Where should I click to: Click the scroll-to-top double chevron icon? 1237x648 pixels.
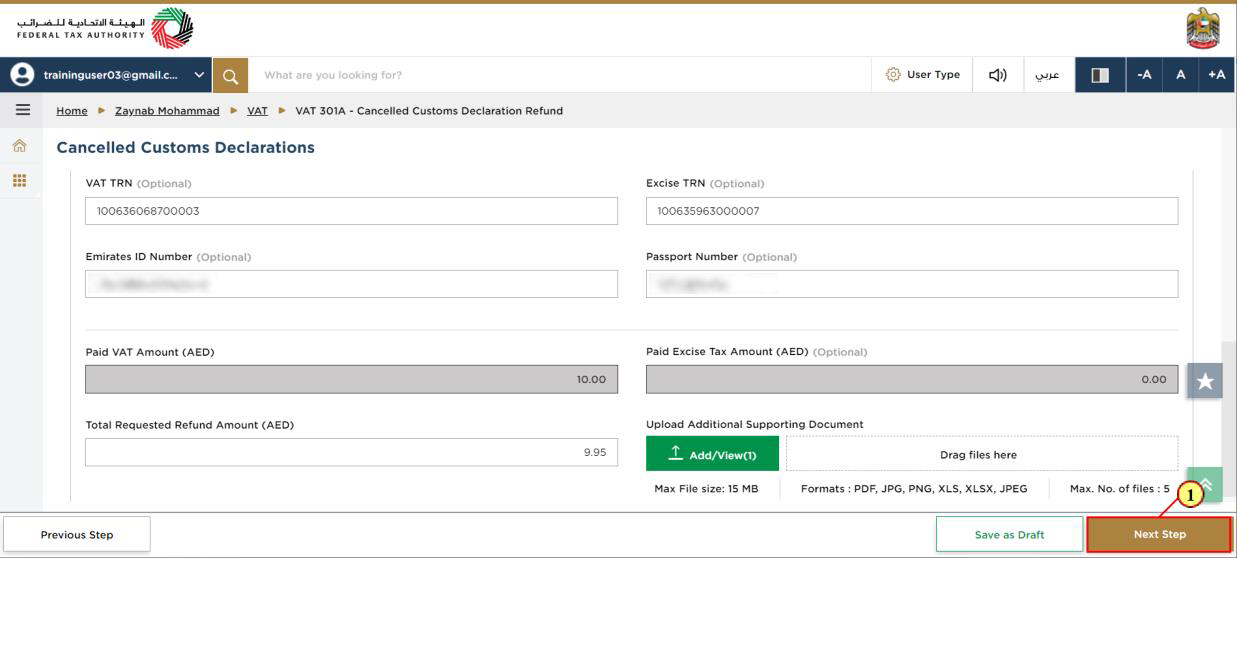1205,485
